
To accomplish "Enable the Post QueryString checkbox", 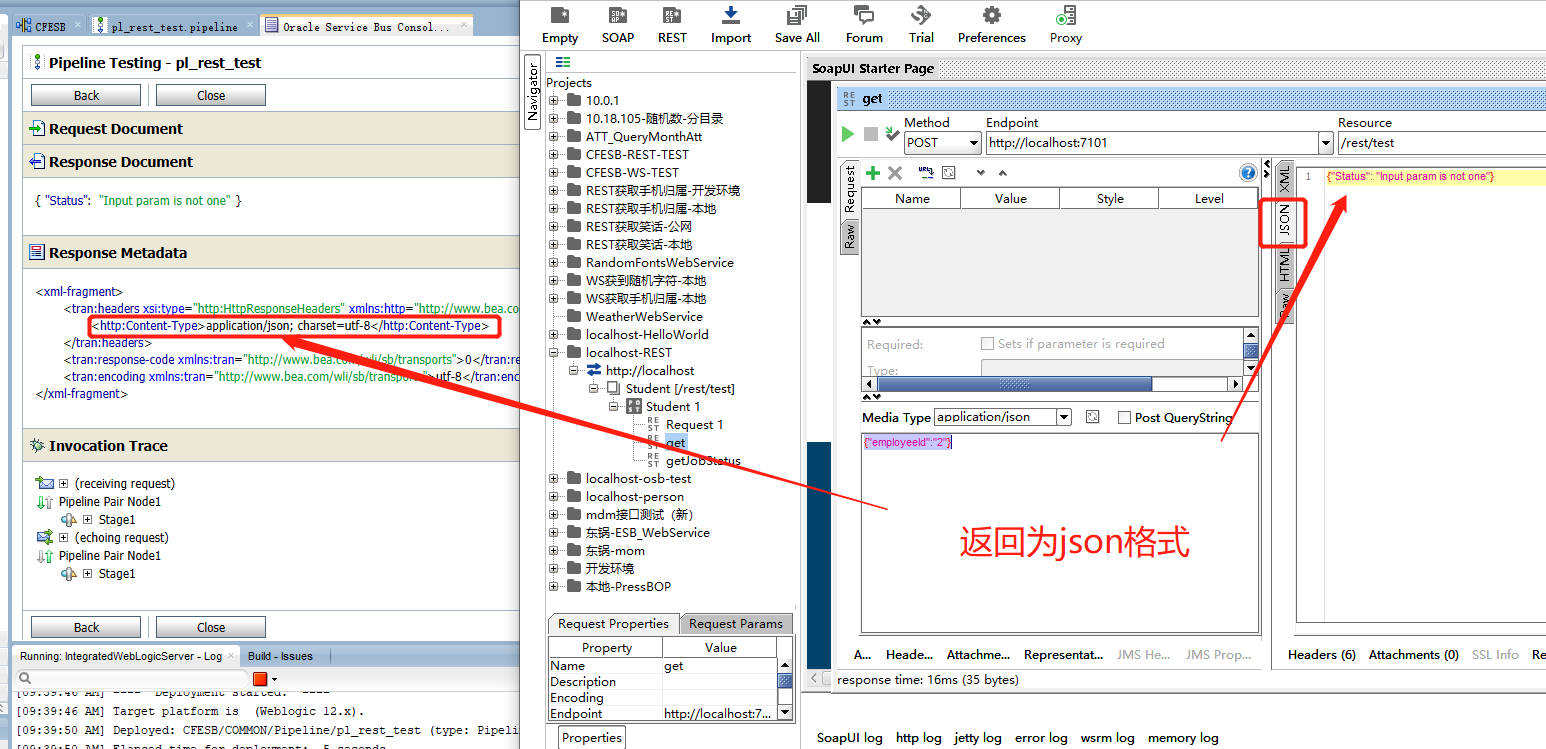I will coord(1124,417).
